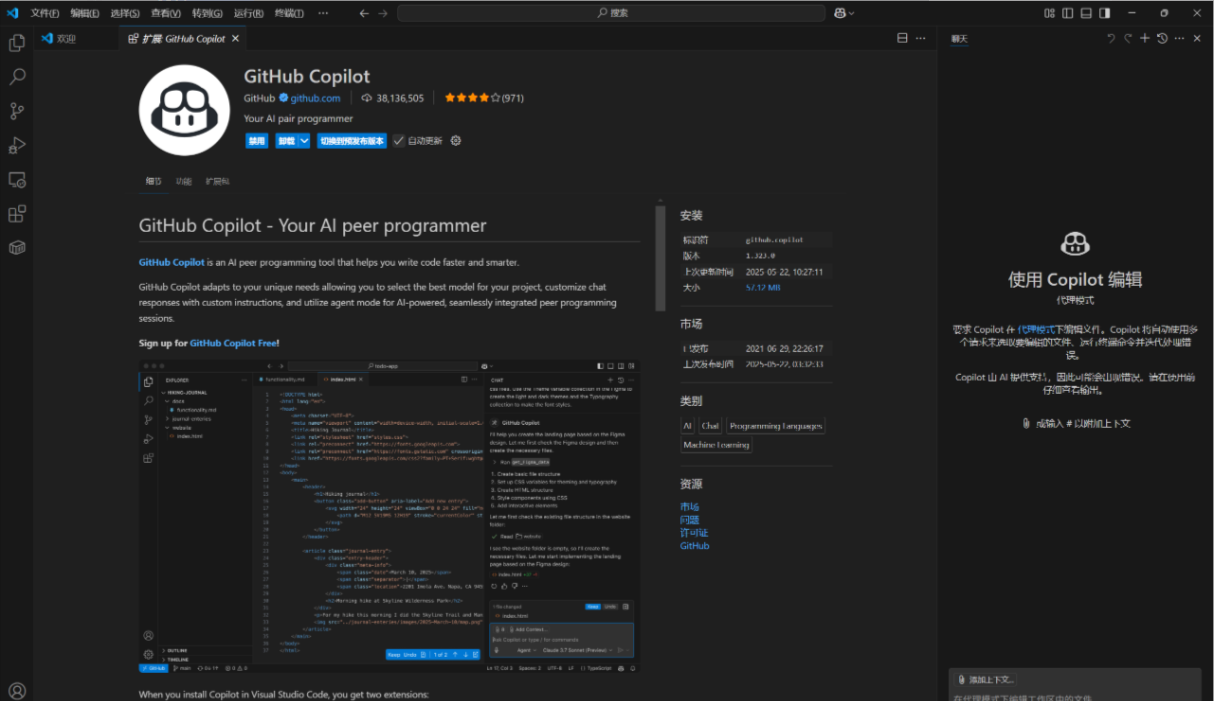Image resolution: width=1214 pixels, height=701 pixels.
Task: Click the bold GitHub Copilot link in description
Action: point(171,262)
